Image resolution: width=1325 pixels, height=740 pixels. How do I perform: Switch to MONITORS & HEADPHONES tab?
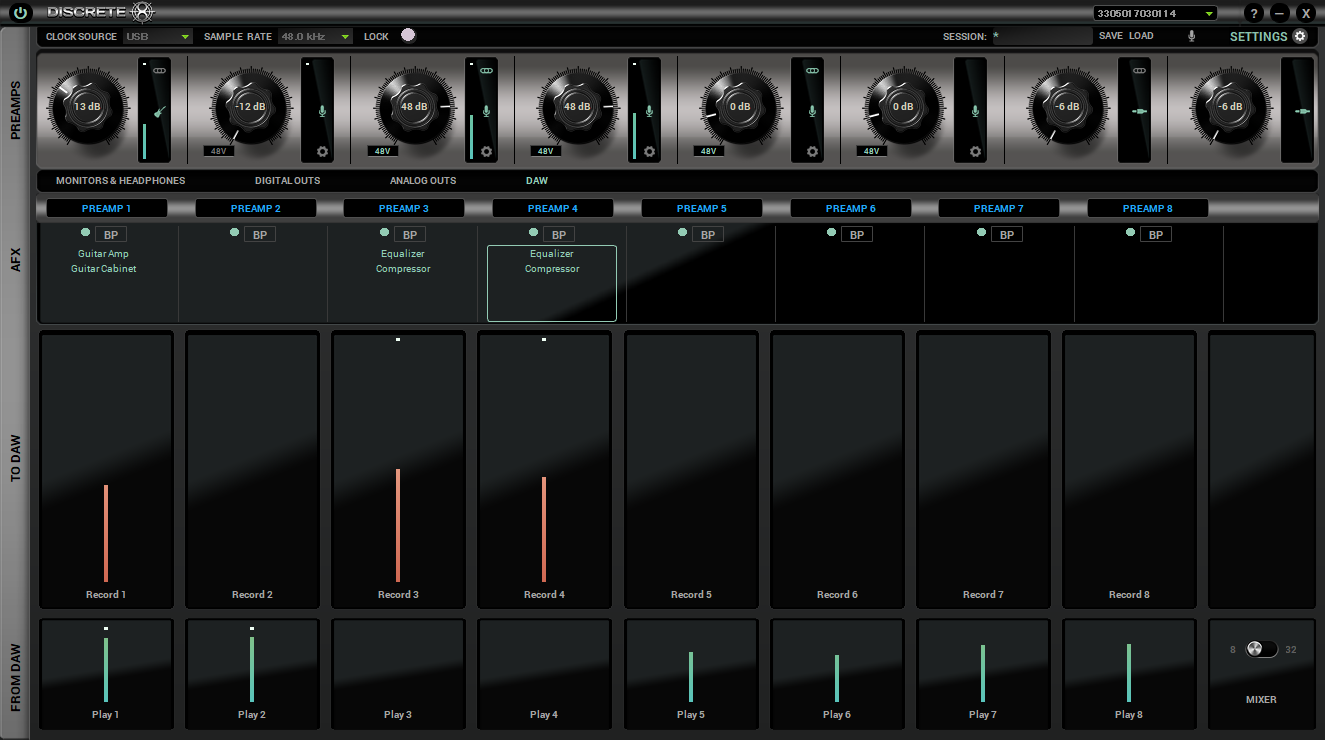(x=121, y=181)
